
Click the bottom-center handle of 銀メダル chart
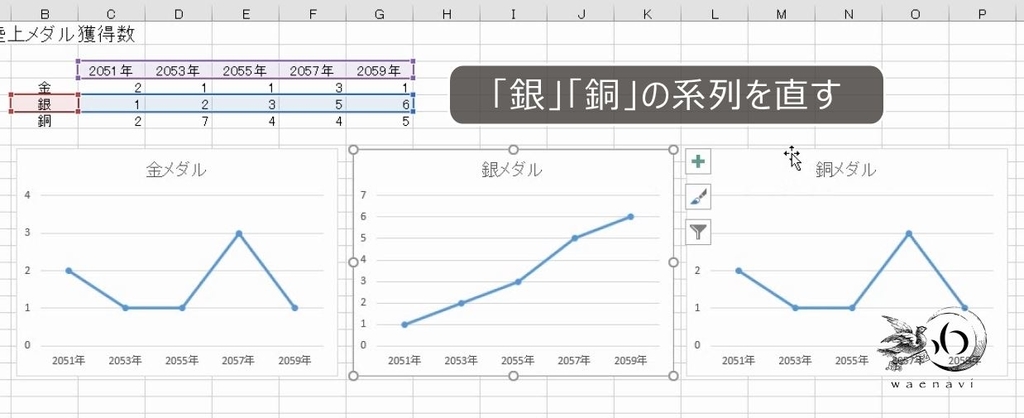[513, 376]
